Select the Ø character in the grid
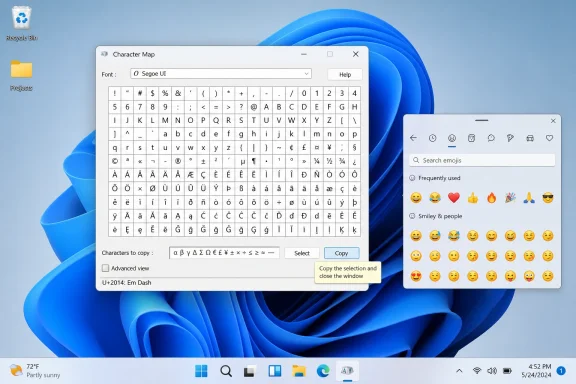 (x=152, y=189)
